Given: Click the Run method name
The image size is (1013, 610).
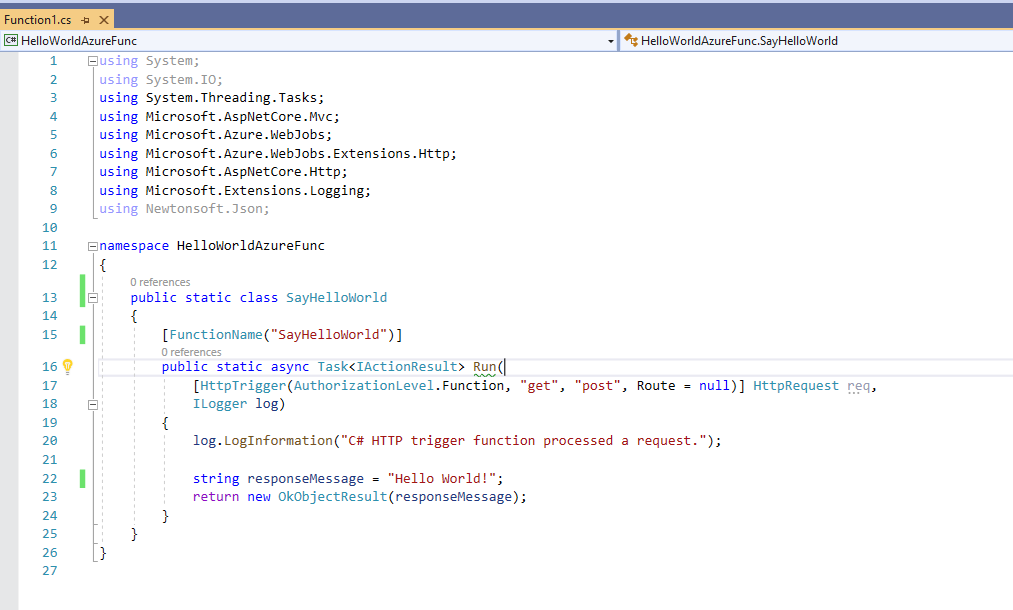Looking at the screenshot, I should pos(485,367).
